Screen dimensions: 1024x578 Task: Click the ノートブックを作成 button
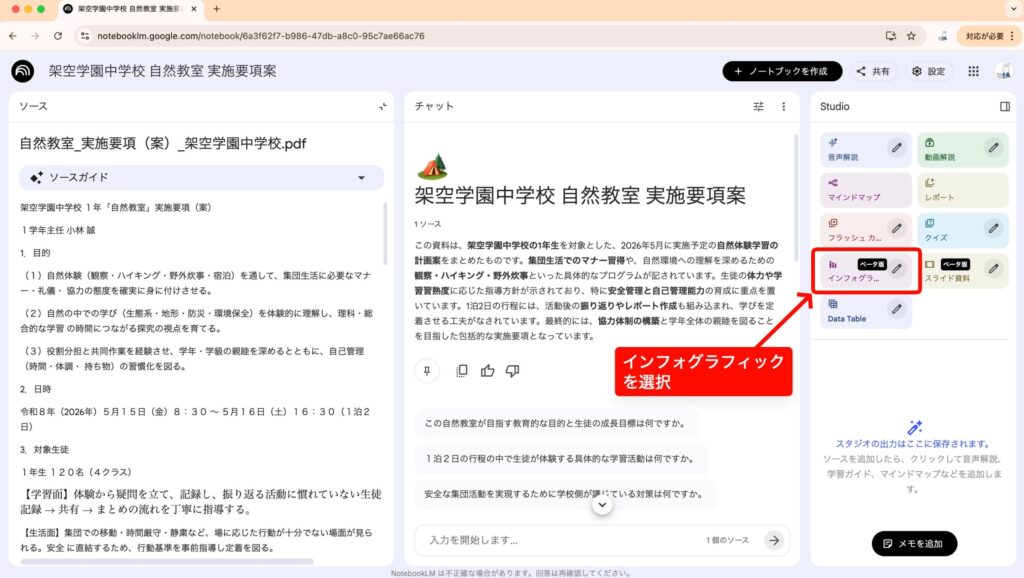click(x=782, y=72)
